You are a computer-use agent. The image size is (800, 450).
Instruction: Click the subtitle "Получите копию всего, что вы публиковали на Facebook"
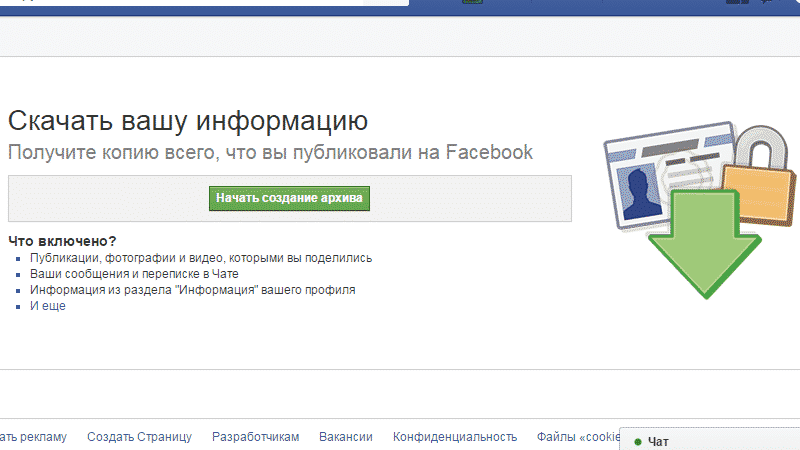pyautogui.click(x=270, y=153)
